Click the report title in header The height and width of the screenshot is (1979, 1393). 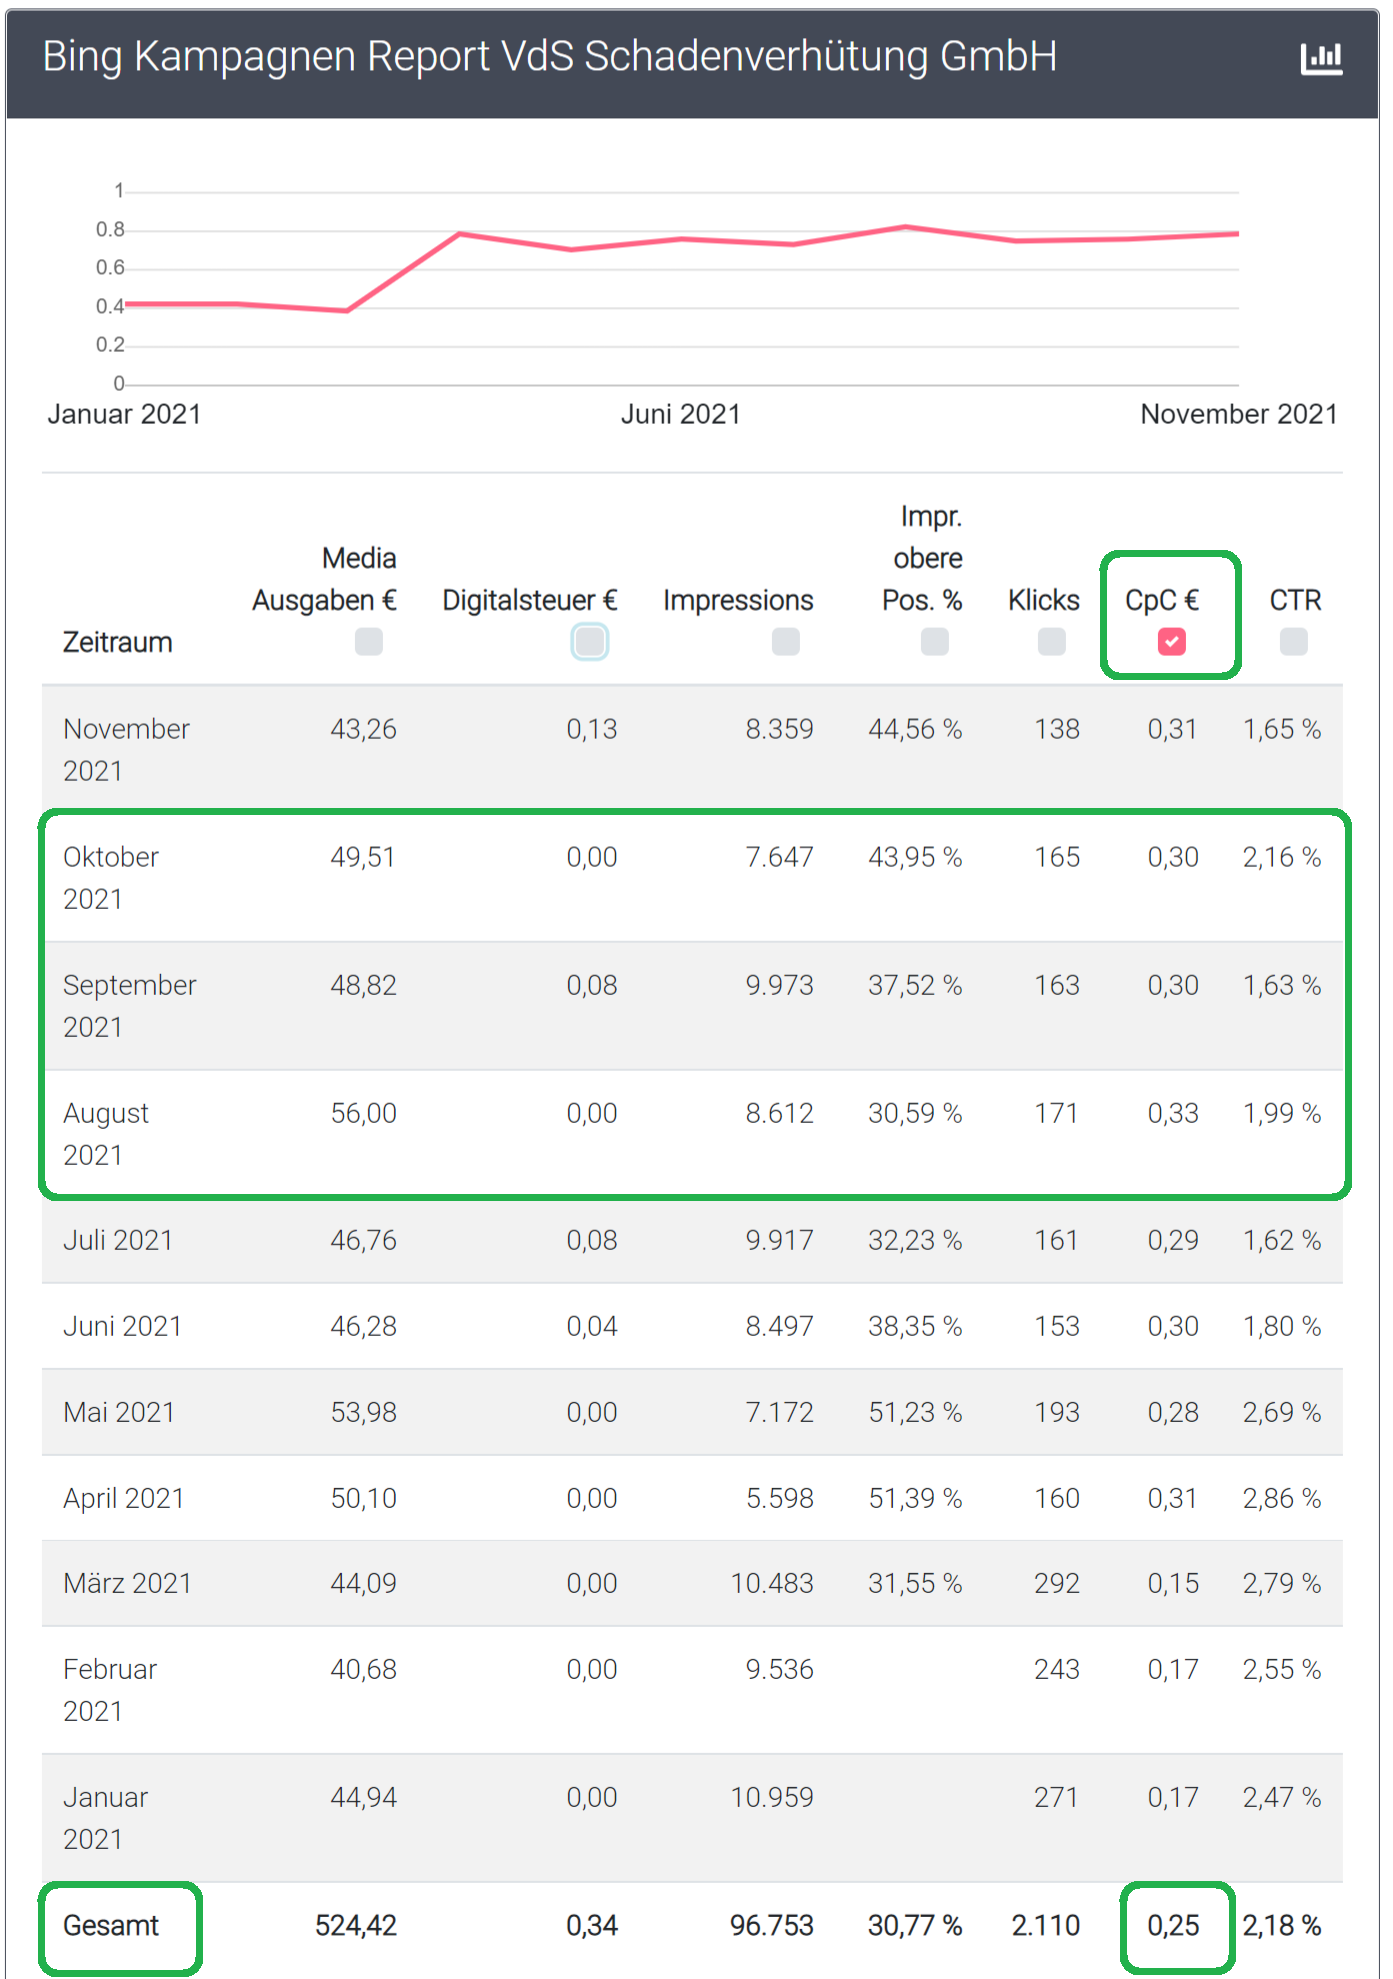click(550, 57)
